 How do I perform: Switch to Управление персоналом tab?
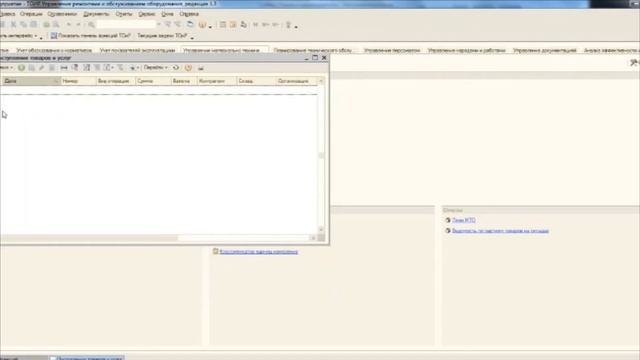coord(392,50)
